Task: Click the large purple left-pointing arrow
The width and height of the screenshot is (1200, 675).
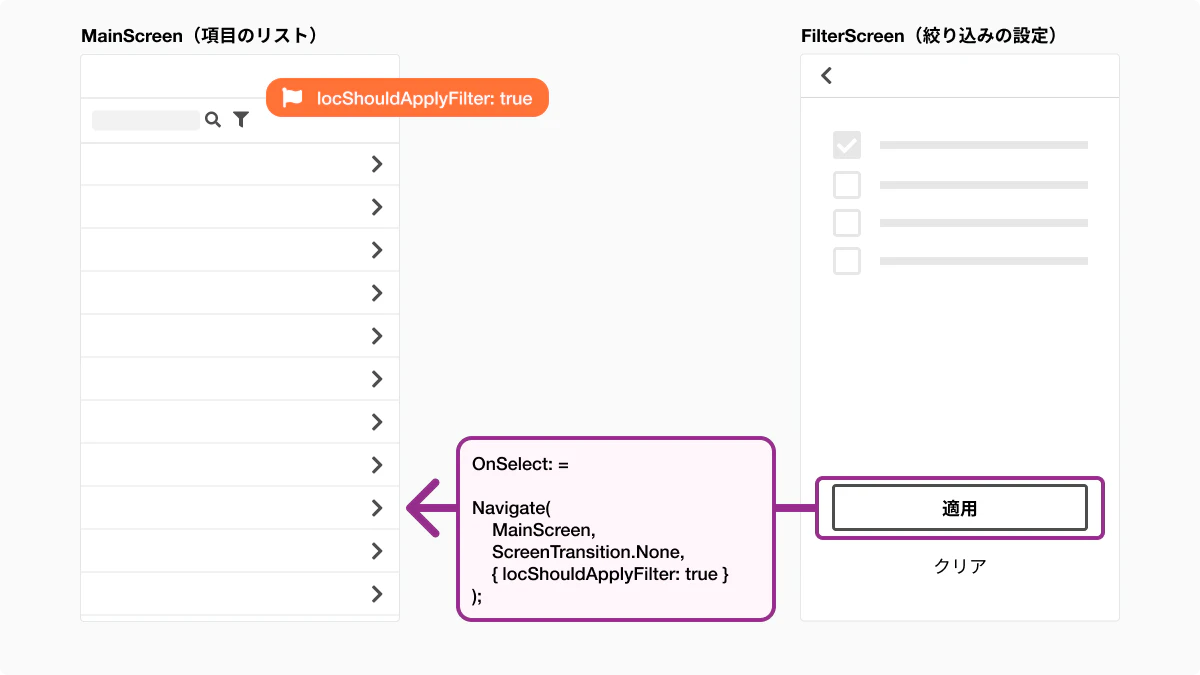Action: pyautogui.click(x=426, y=508)
